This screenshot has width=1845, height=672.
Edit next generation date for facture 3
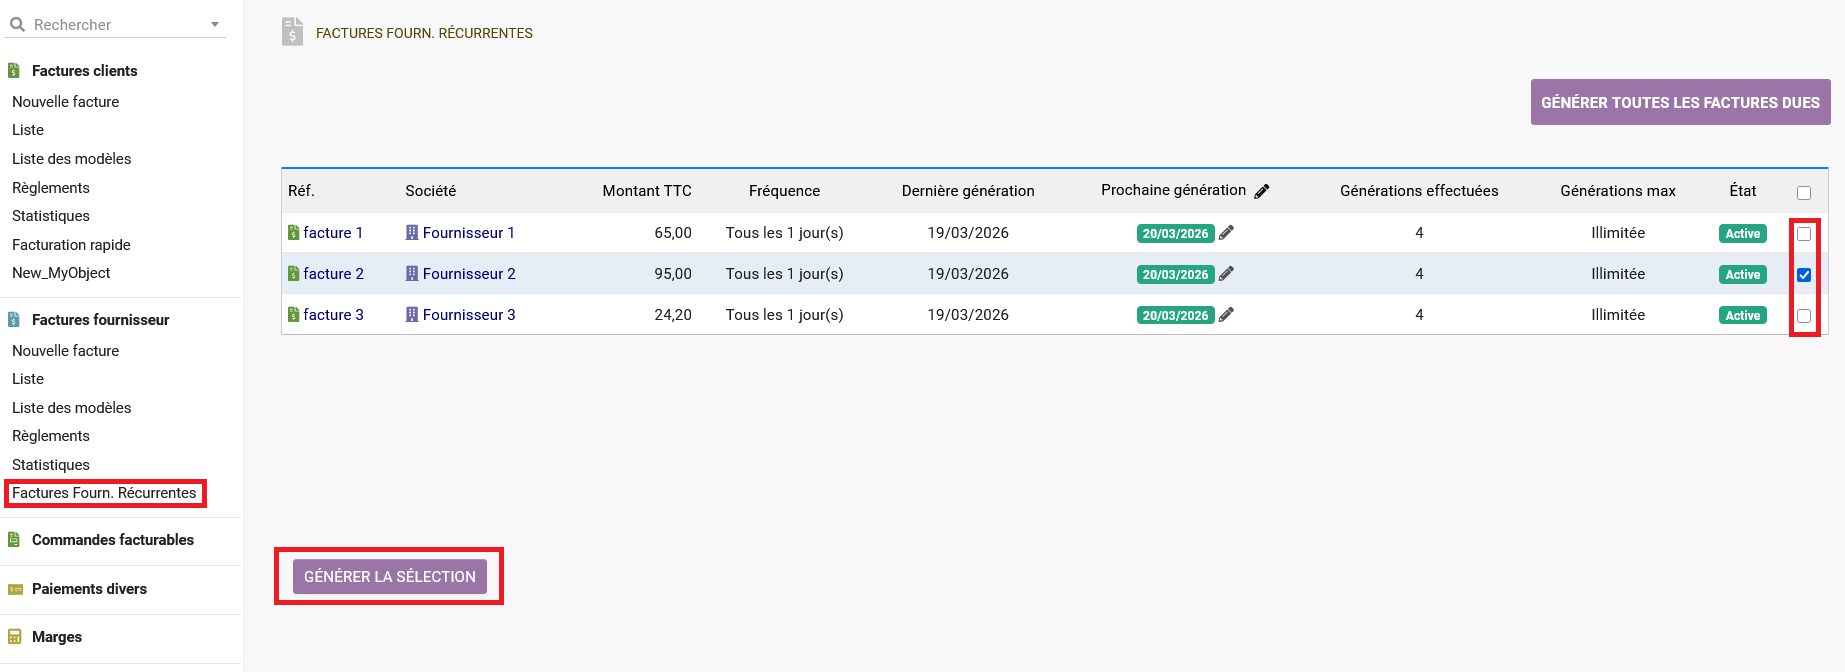point(1226,315)
